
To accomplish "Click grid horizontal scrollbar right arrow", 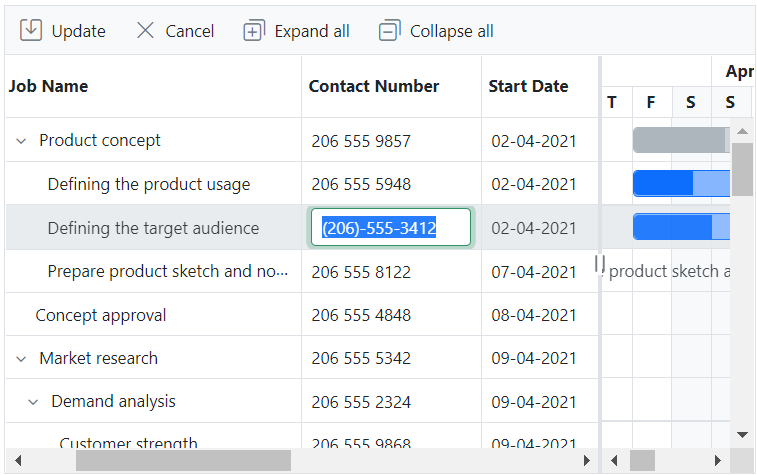I will coord(587,461).
